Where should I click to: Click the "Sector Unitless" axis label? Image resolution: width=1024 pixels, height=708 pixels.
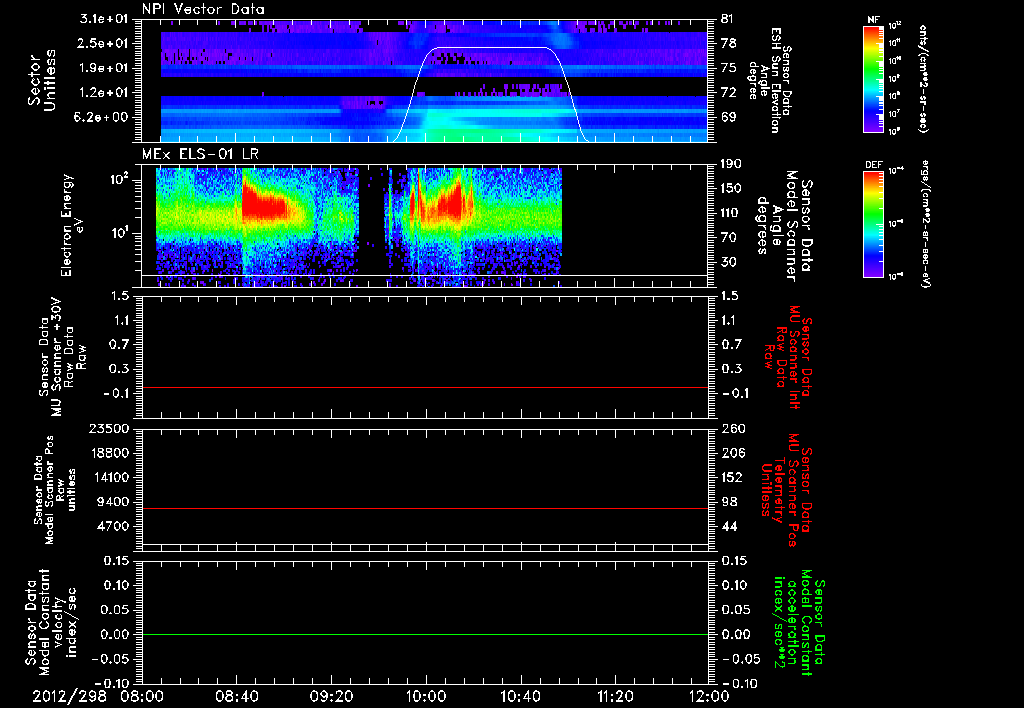(41, 80)
